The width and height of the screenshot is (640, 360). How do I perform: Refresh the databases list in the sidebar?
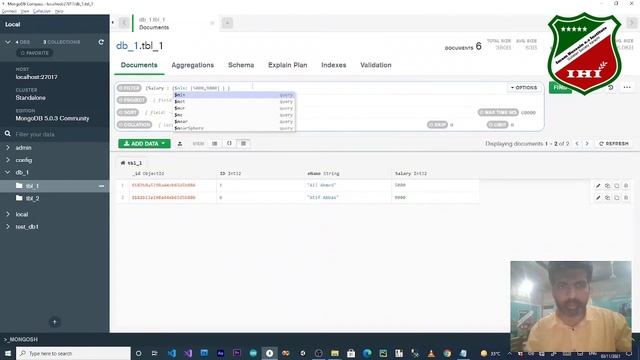[x=101, y=42]
